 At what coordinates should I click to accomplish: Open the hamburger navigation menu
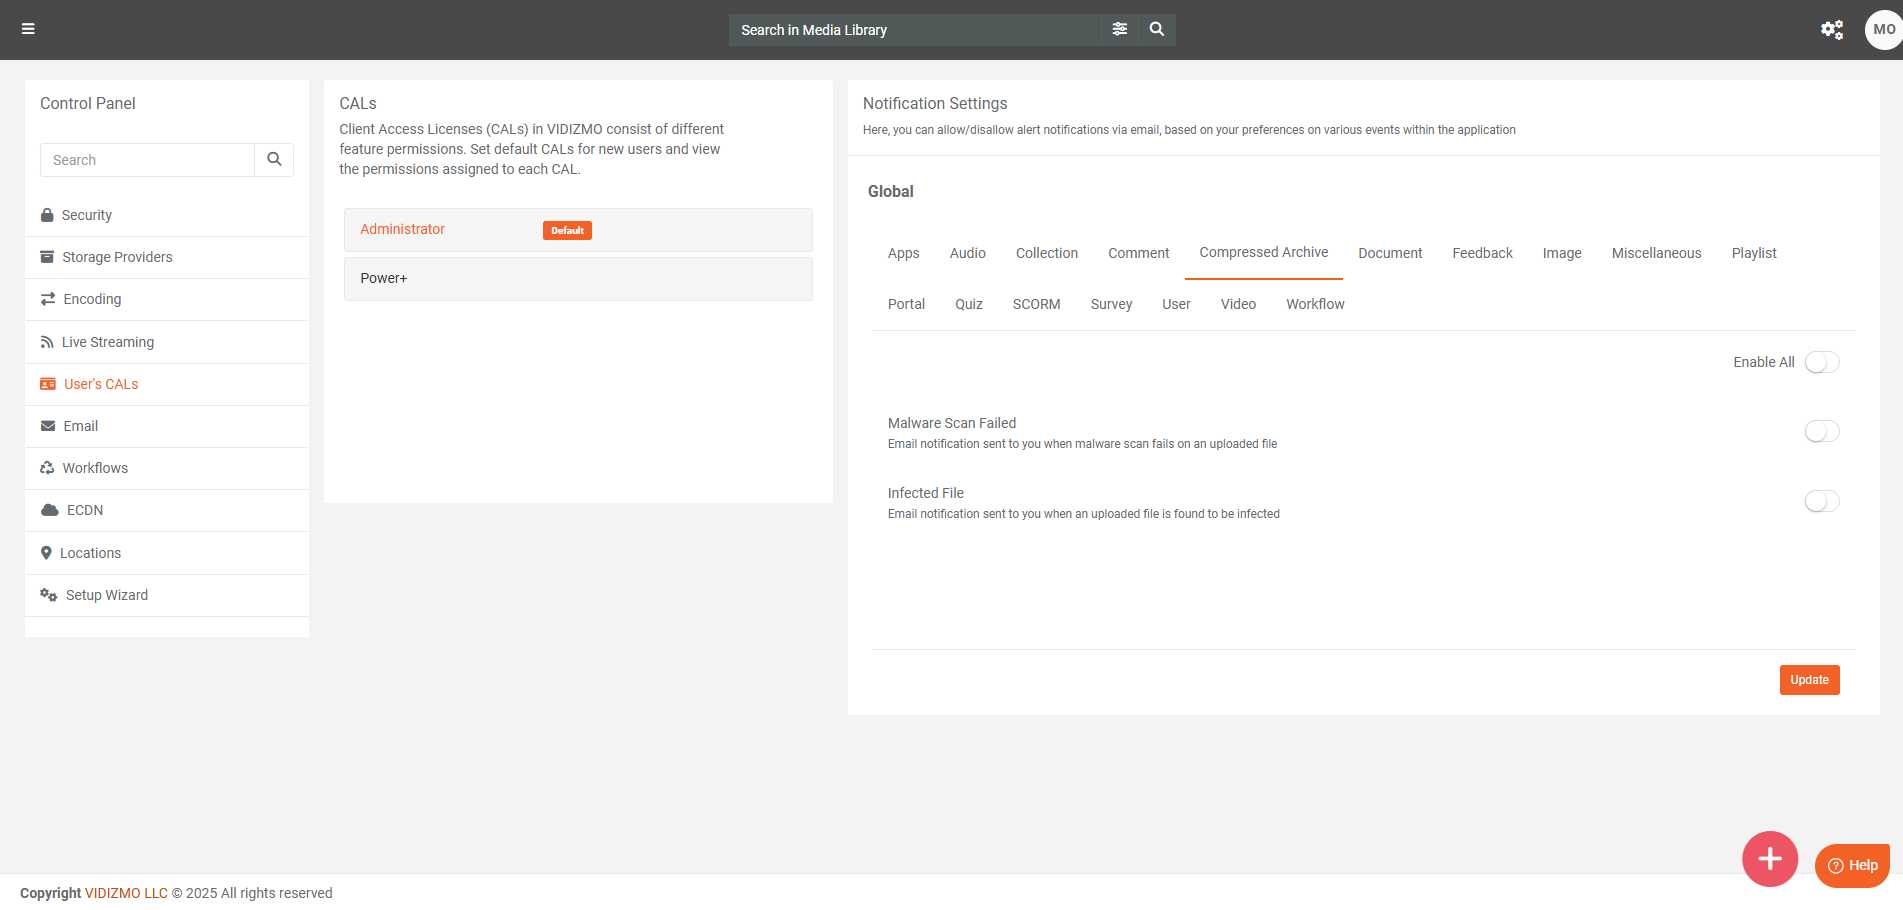(x=28, y=29)
